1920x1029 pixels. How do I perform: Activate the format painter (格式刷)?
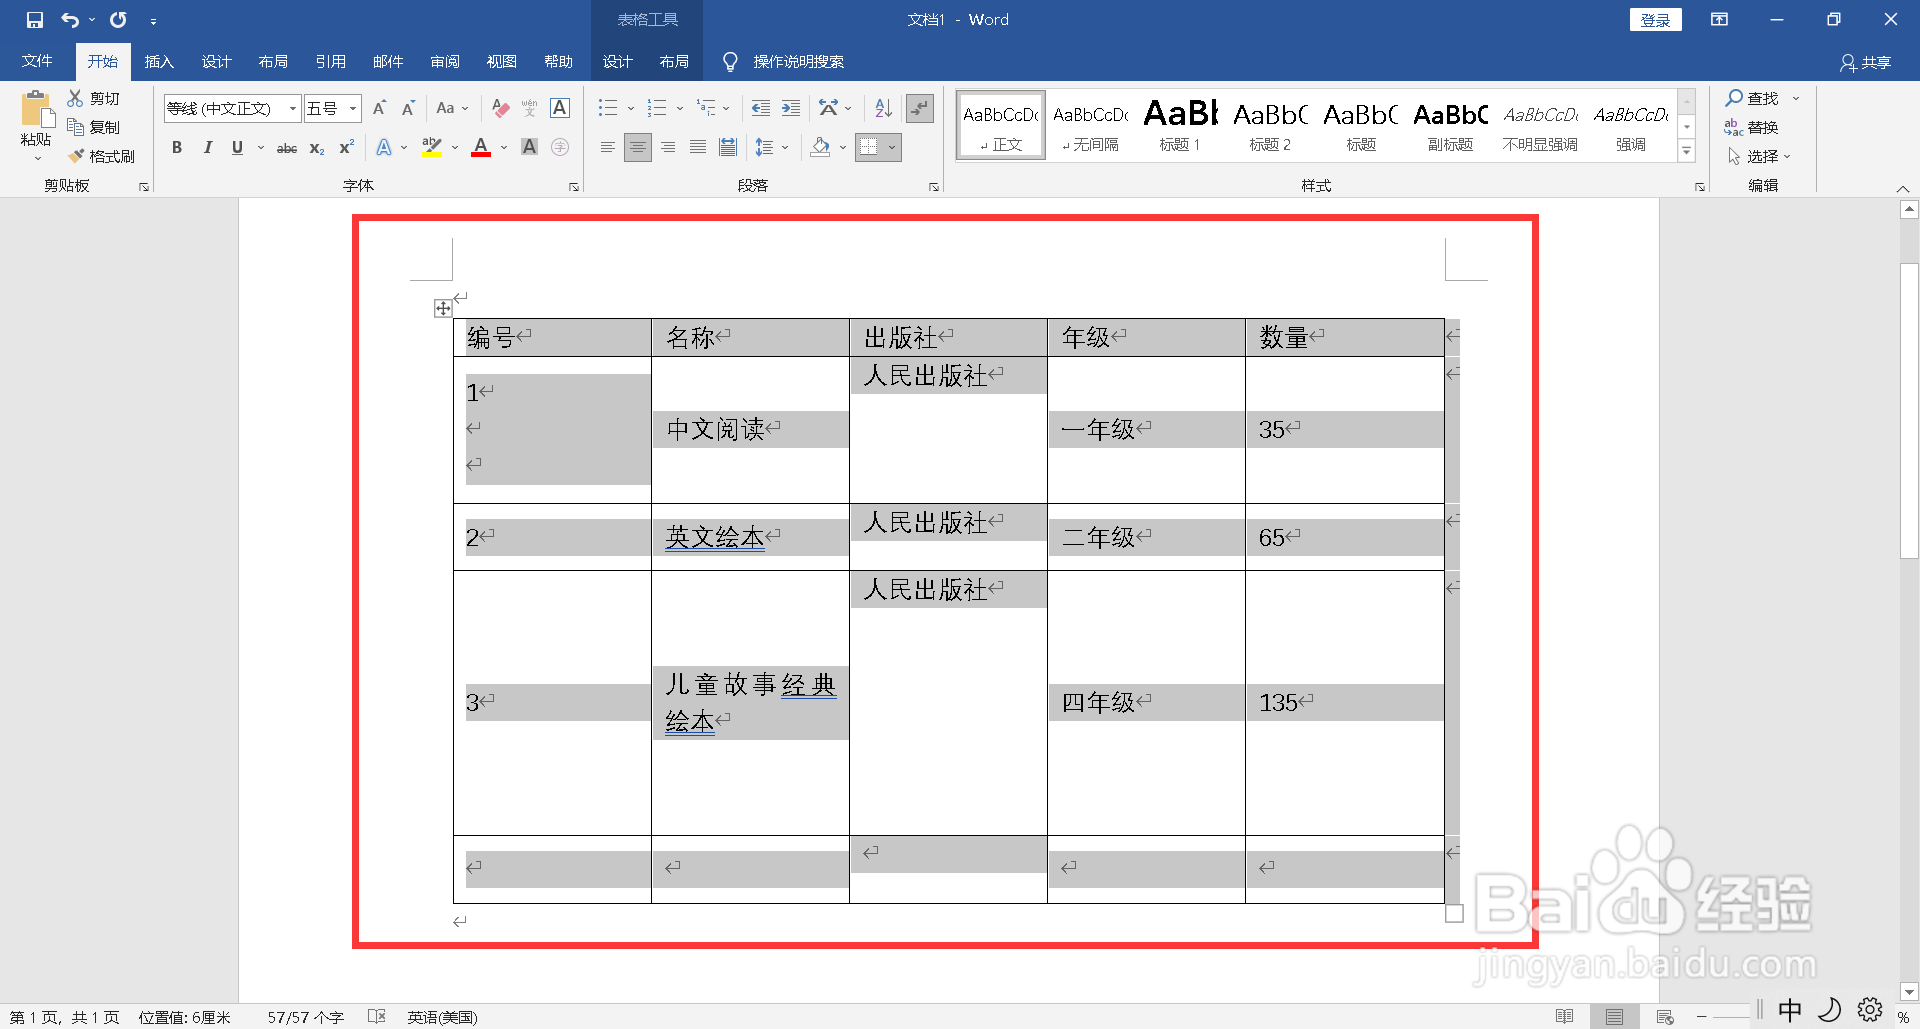[103, 156]
